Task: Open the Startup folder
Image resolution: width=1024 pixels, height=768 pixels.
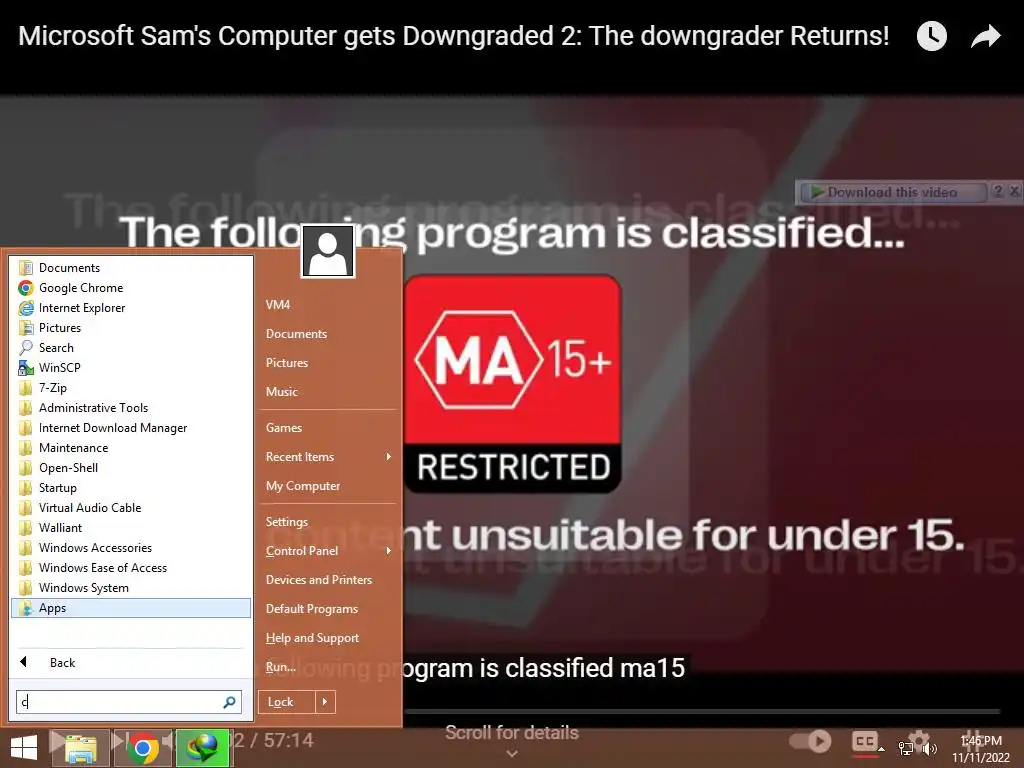Action: click(x=131, y=488)
